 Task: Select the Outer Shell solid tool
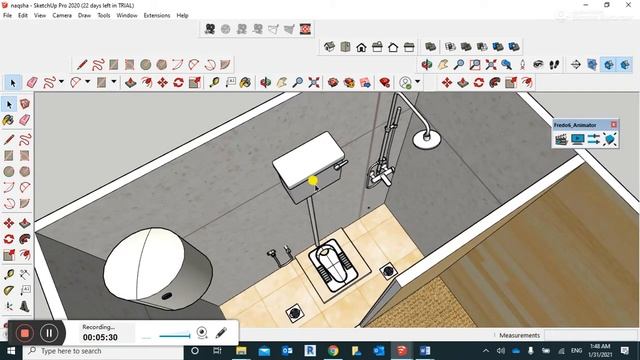click(x=430, y=47)
